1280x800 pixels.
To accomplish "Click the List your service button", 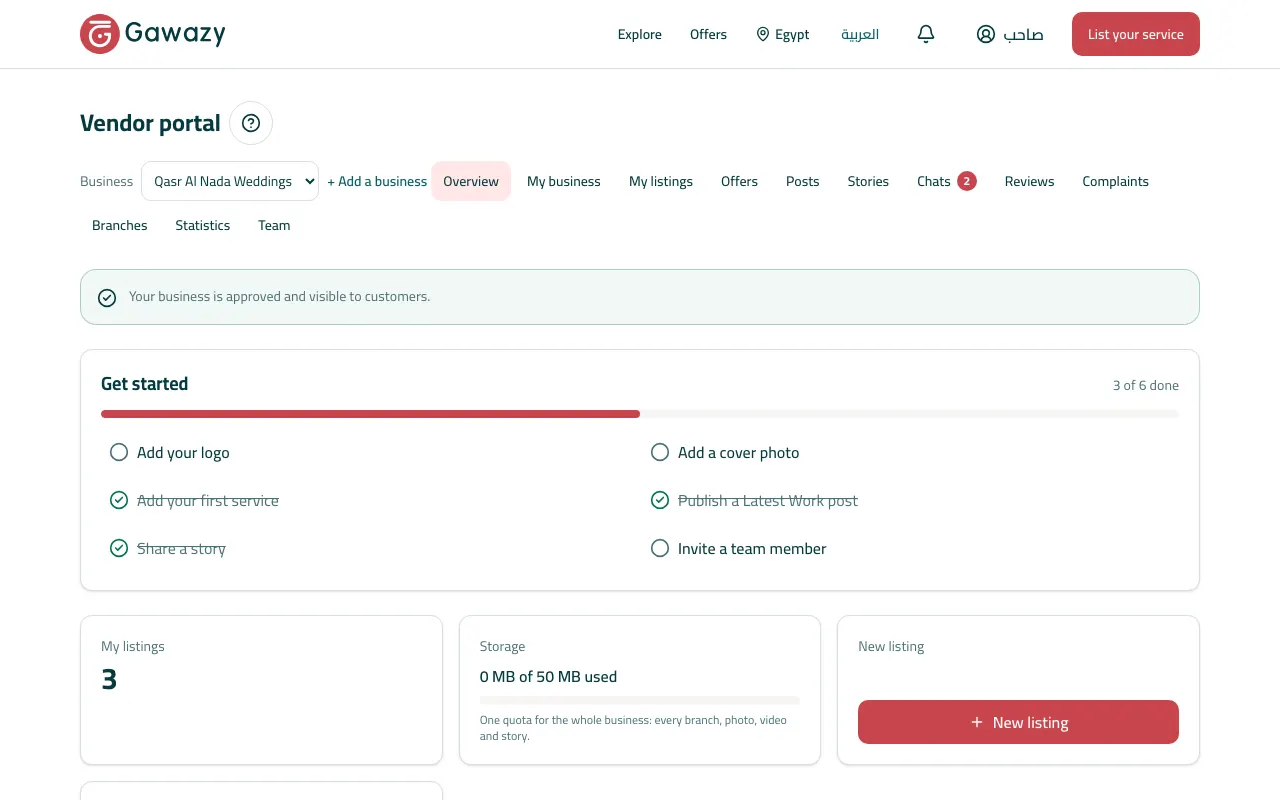I will click(x=1136, y=34).
